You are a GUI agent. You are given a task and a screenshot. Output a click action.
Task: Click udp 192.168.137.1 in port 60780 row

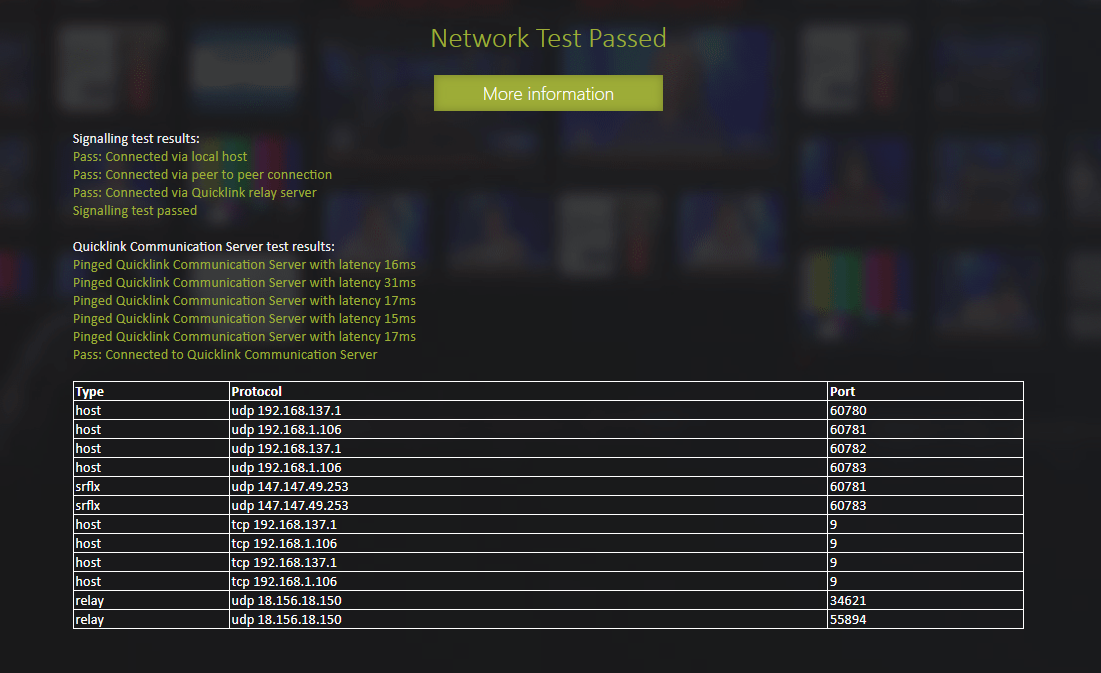click(528, 410)
